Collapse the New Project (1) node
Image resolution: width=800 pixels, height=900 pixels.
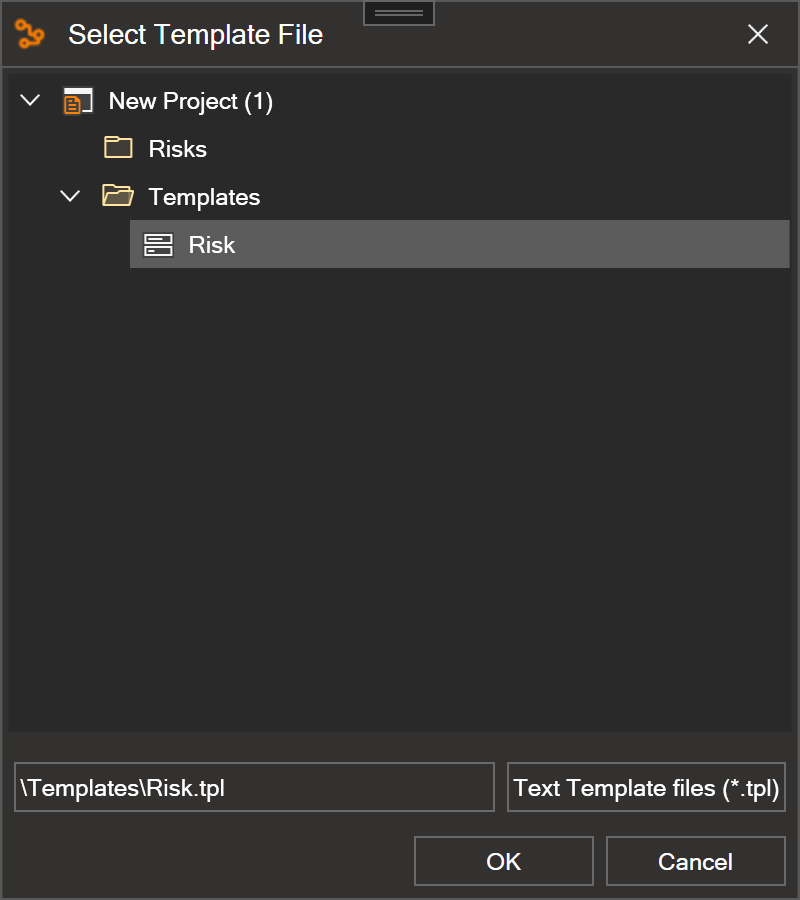coord(30,100)
